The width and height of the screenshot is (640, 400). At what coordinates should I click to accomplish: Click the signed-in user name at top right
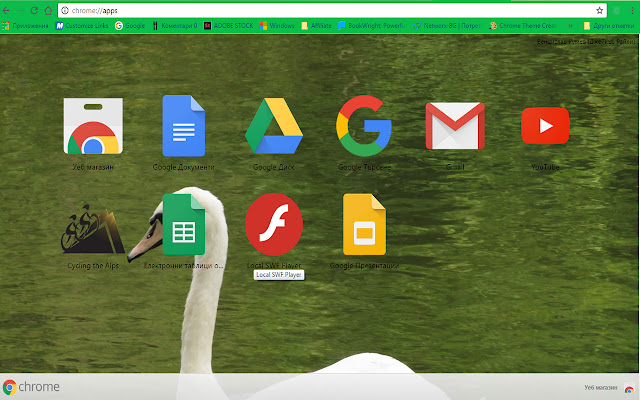[586, 42]
